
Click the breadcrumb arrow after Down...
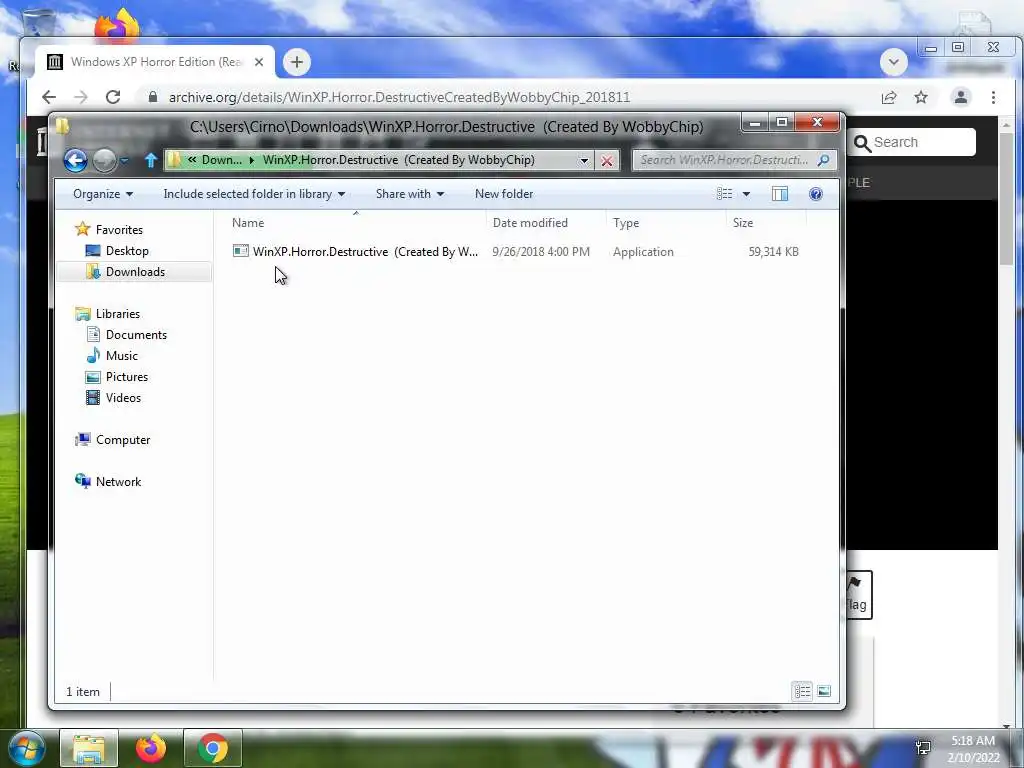click(x=251, y=160)
